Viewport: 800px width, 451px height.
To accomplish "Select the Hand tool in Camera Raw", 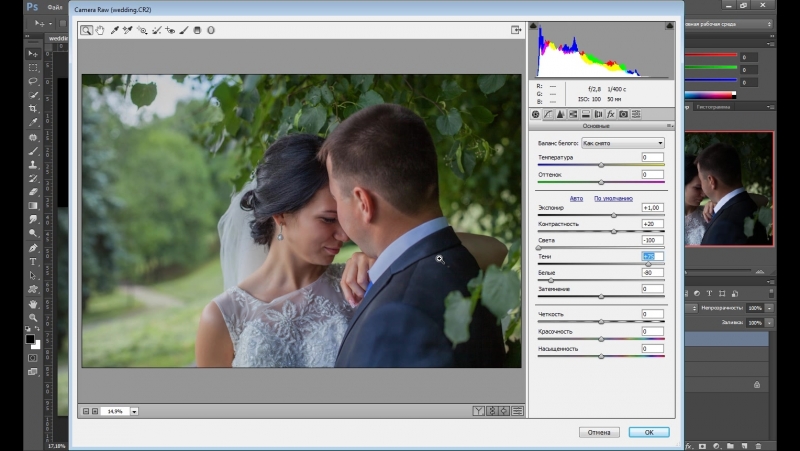I will pyautogui.click(x=100, y=30).
